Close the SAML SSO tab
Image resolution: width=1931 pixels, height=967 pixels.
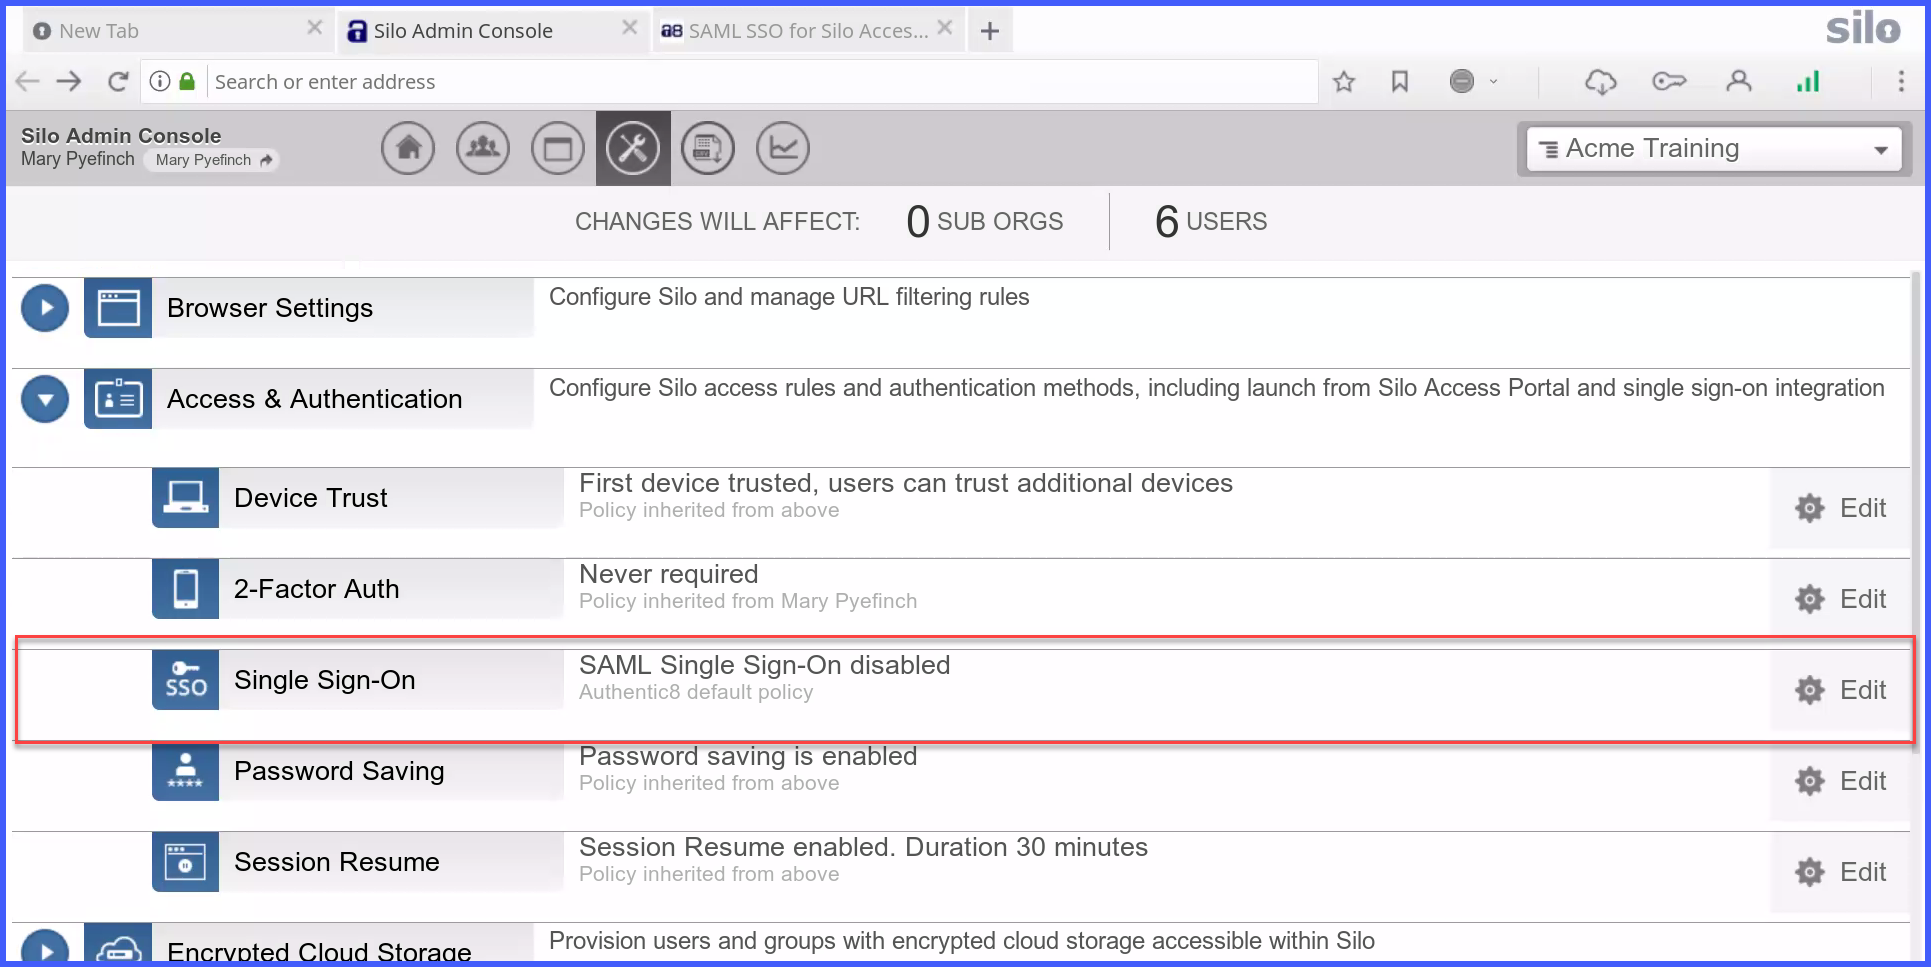(944, 28)
